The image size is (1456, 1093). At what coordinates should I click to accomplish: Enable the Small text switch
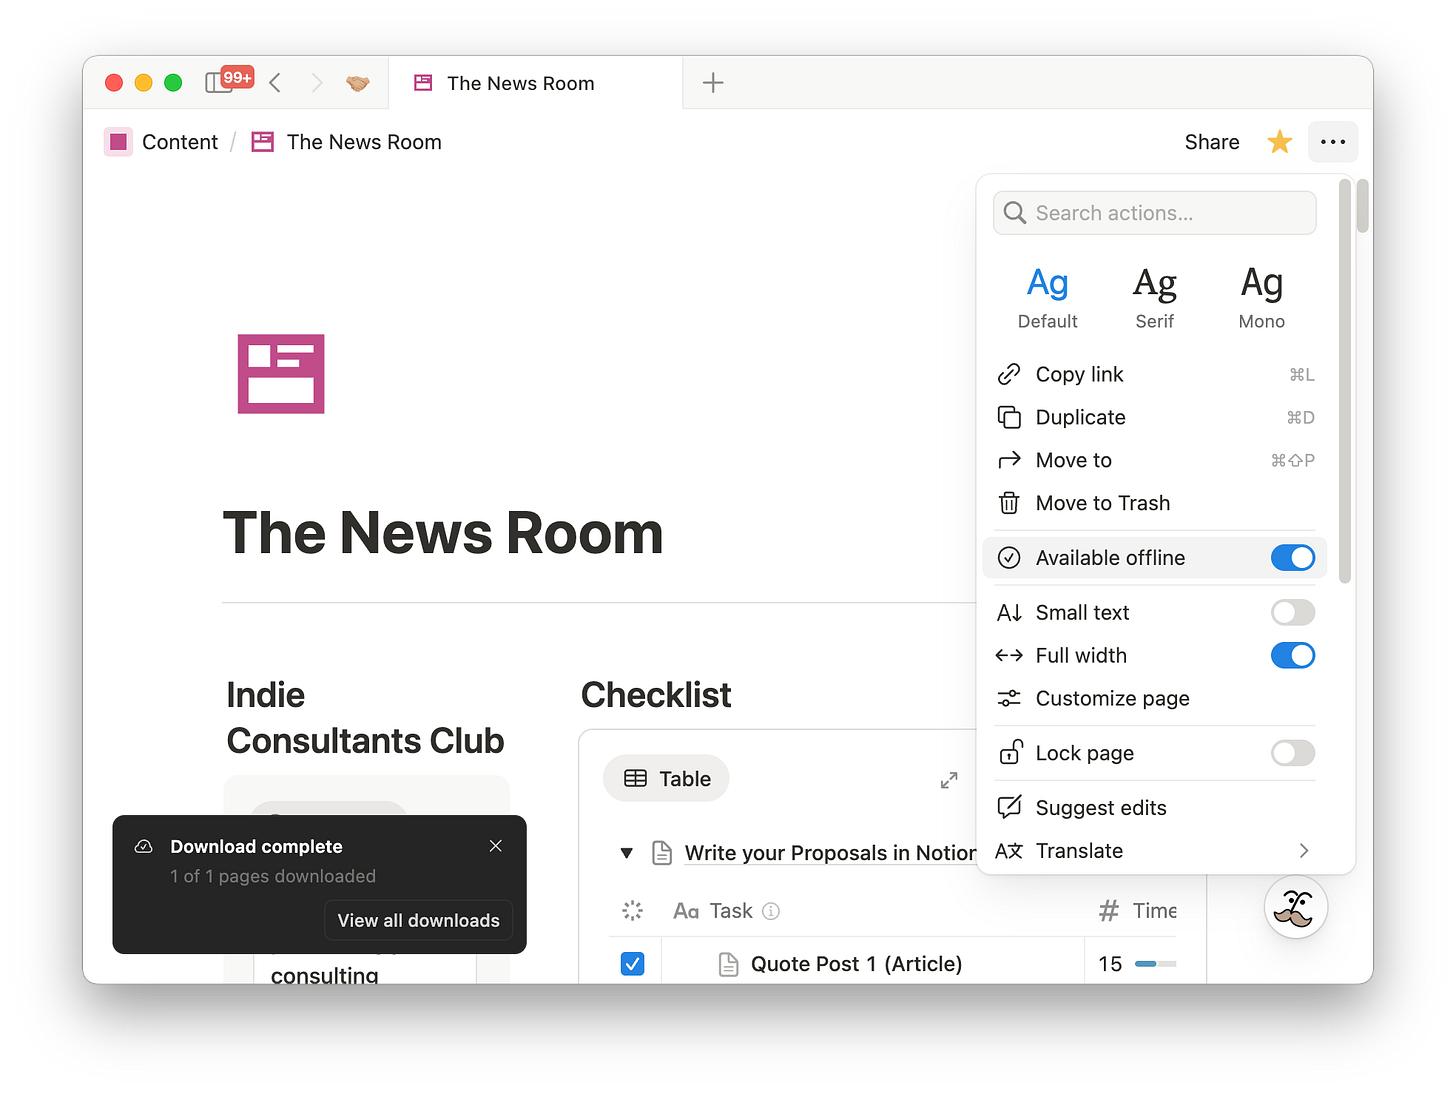click(x=1293, y=612)
